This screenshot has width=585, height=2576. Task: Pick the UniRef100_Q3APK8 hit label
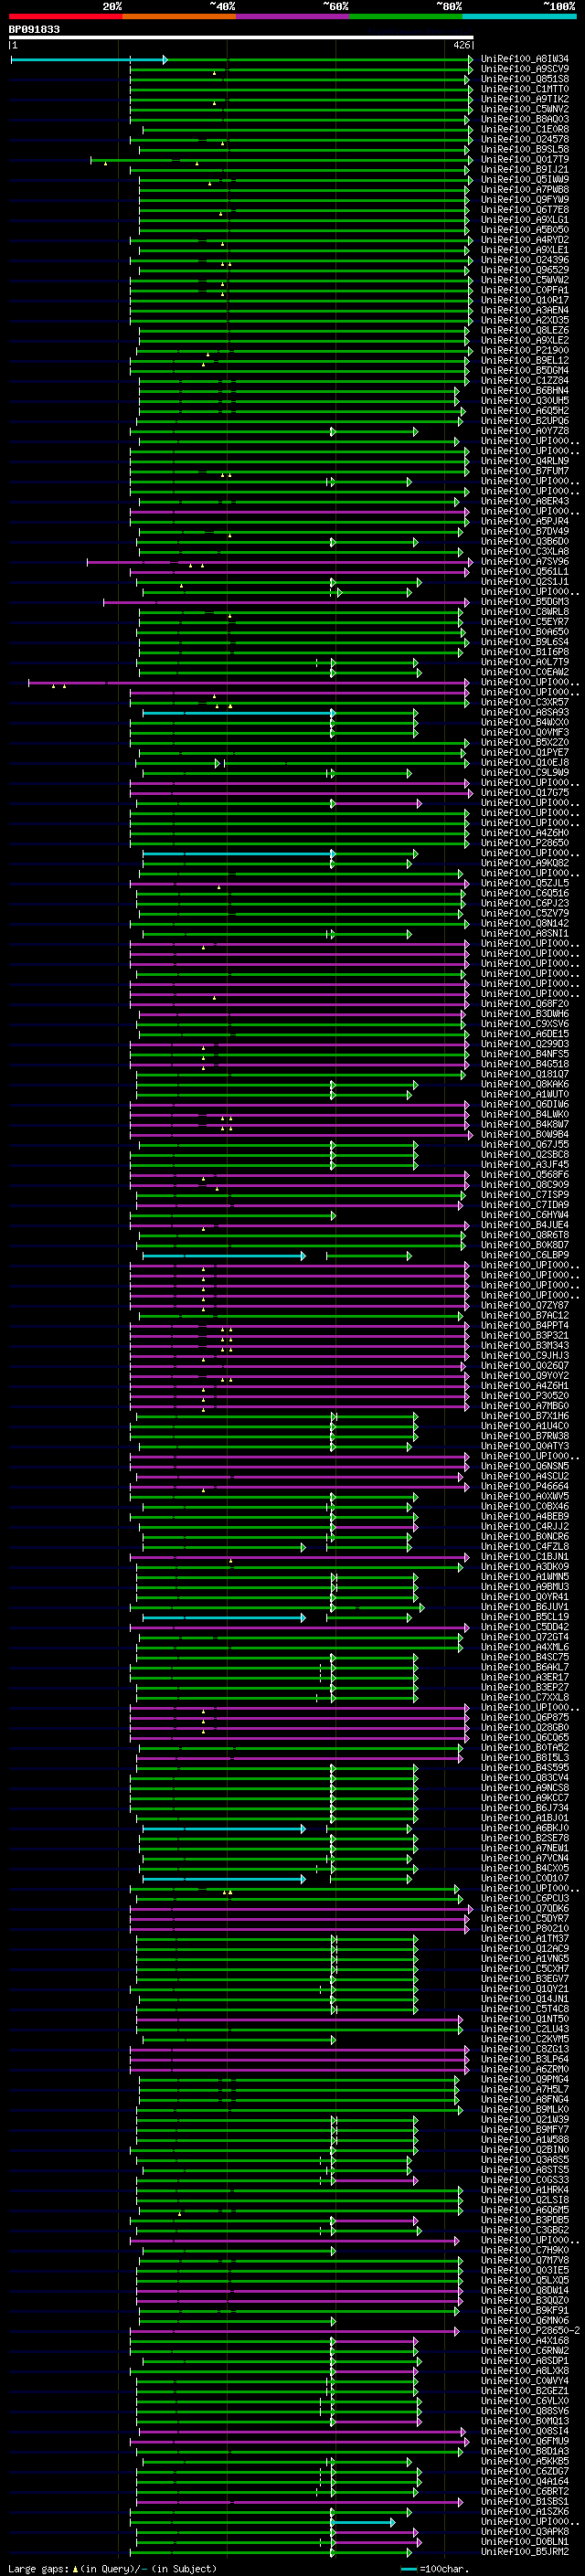525,2531
